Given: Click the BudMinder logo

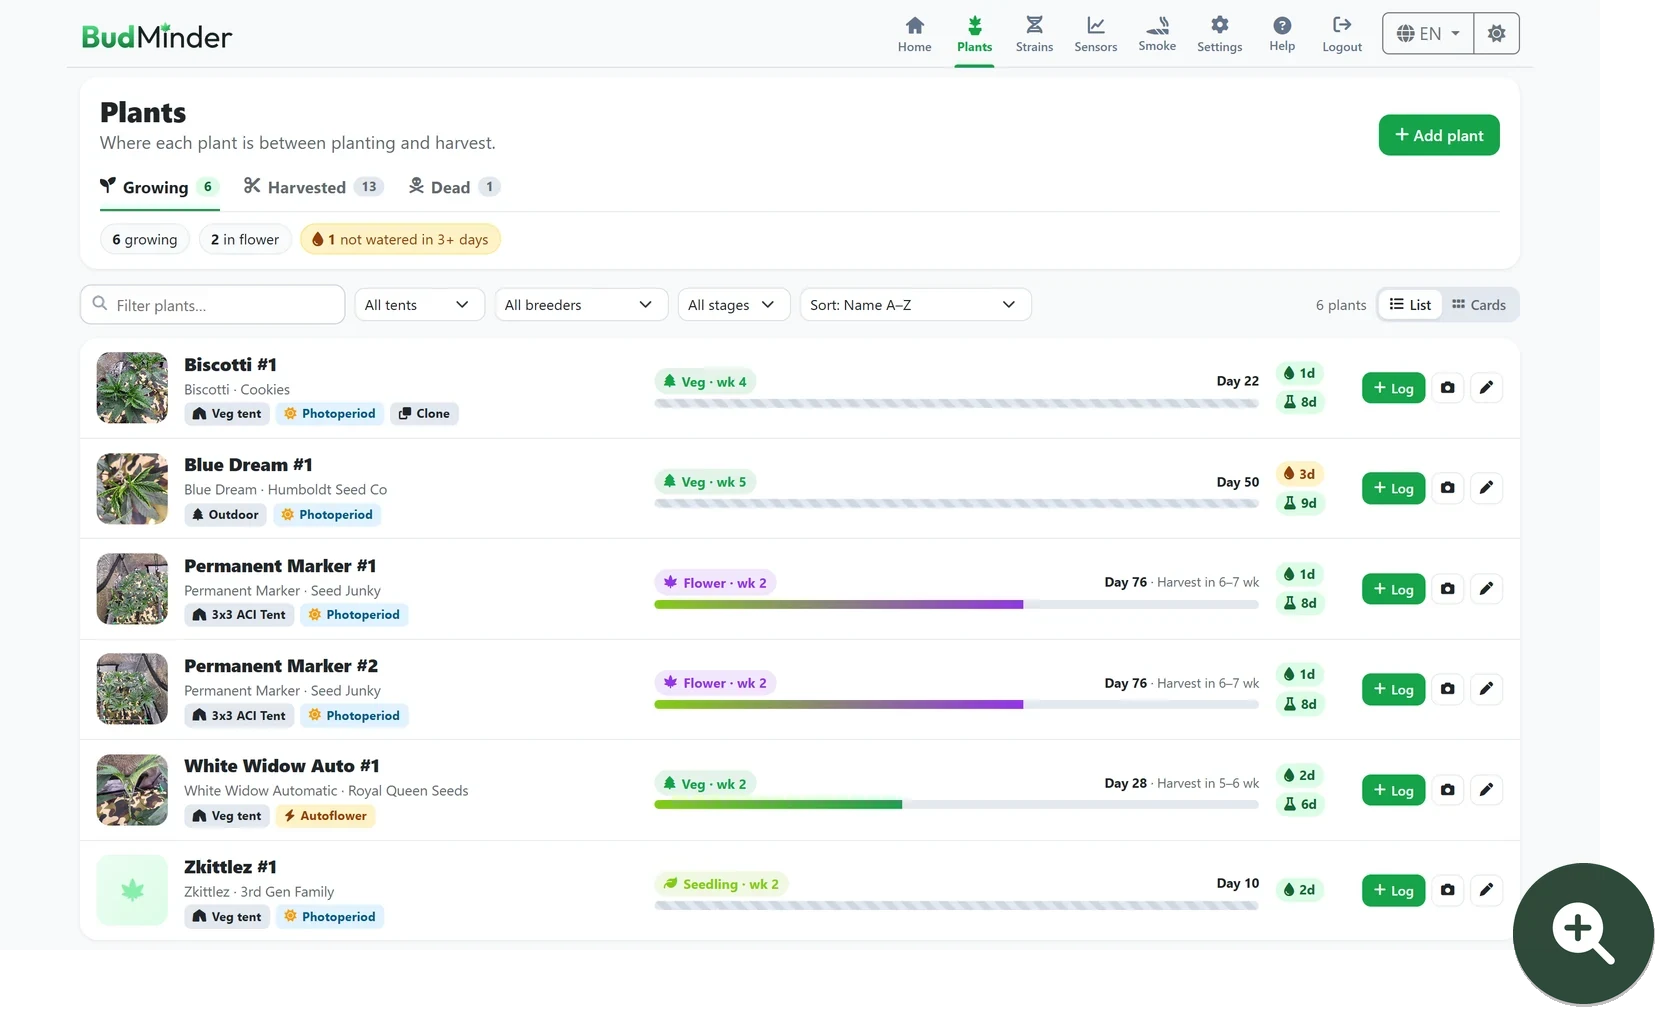Looking at the screenshot, I should pyautogui.click(x=157, y=37).
